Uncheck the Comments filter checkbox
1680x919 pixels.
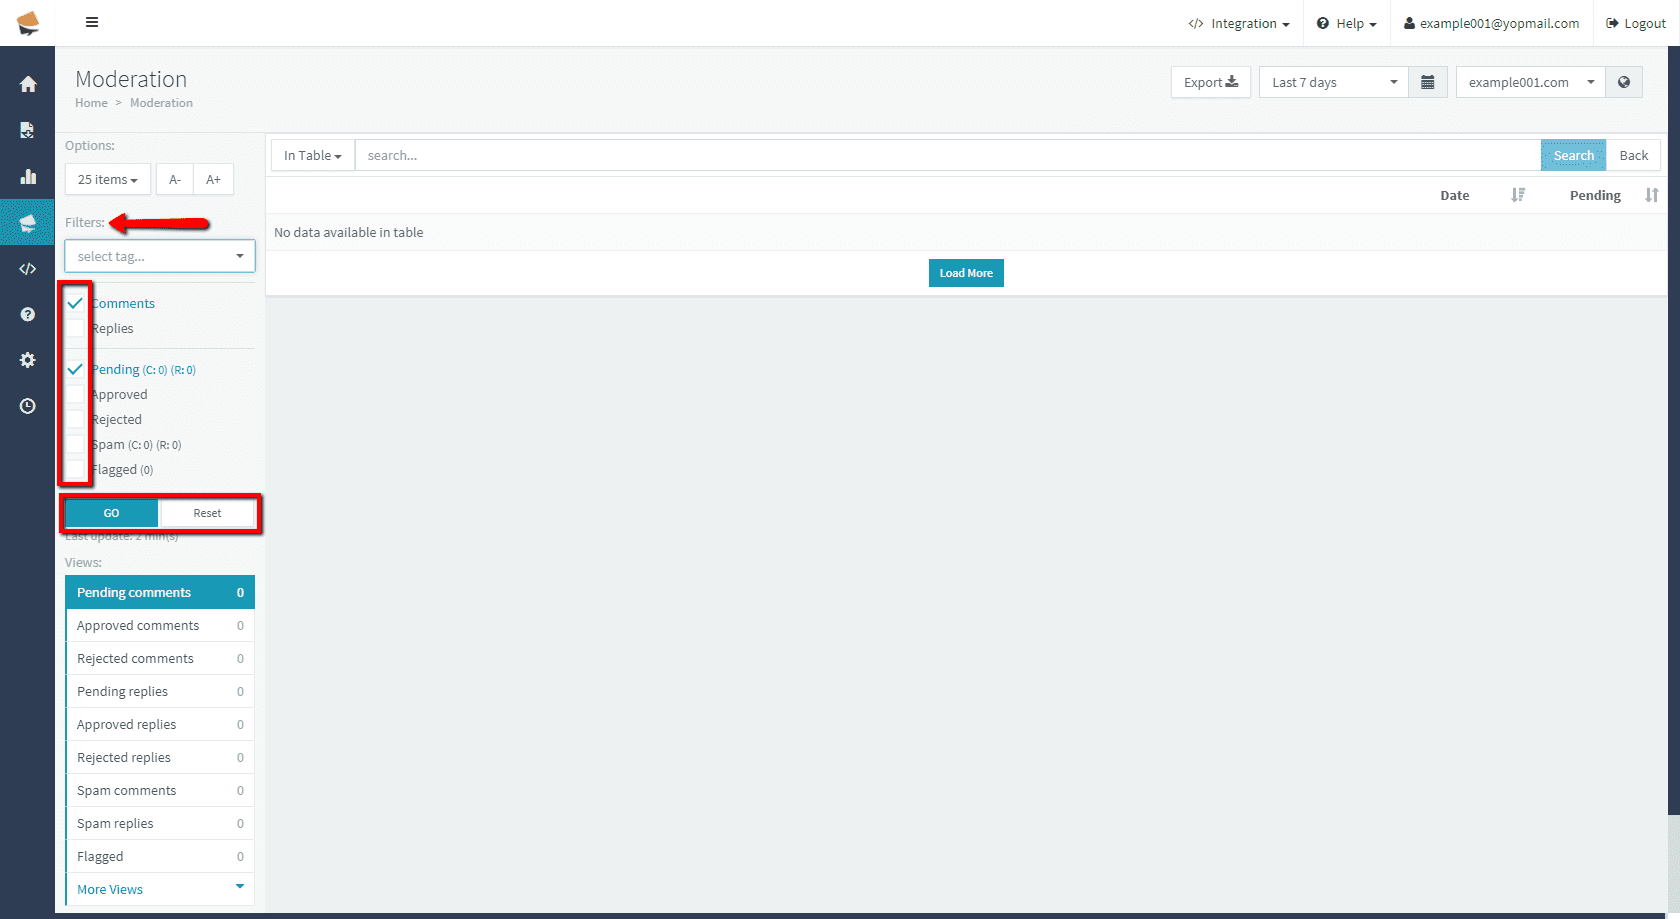(75, 303)
